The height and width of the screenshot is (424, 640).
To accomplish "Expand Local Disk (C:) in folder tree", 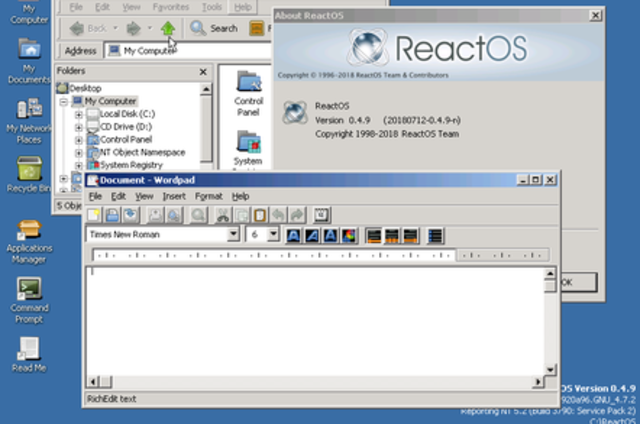I will tap(79, 114).
